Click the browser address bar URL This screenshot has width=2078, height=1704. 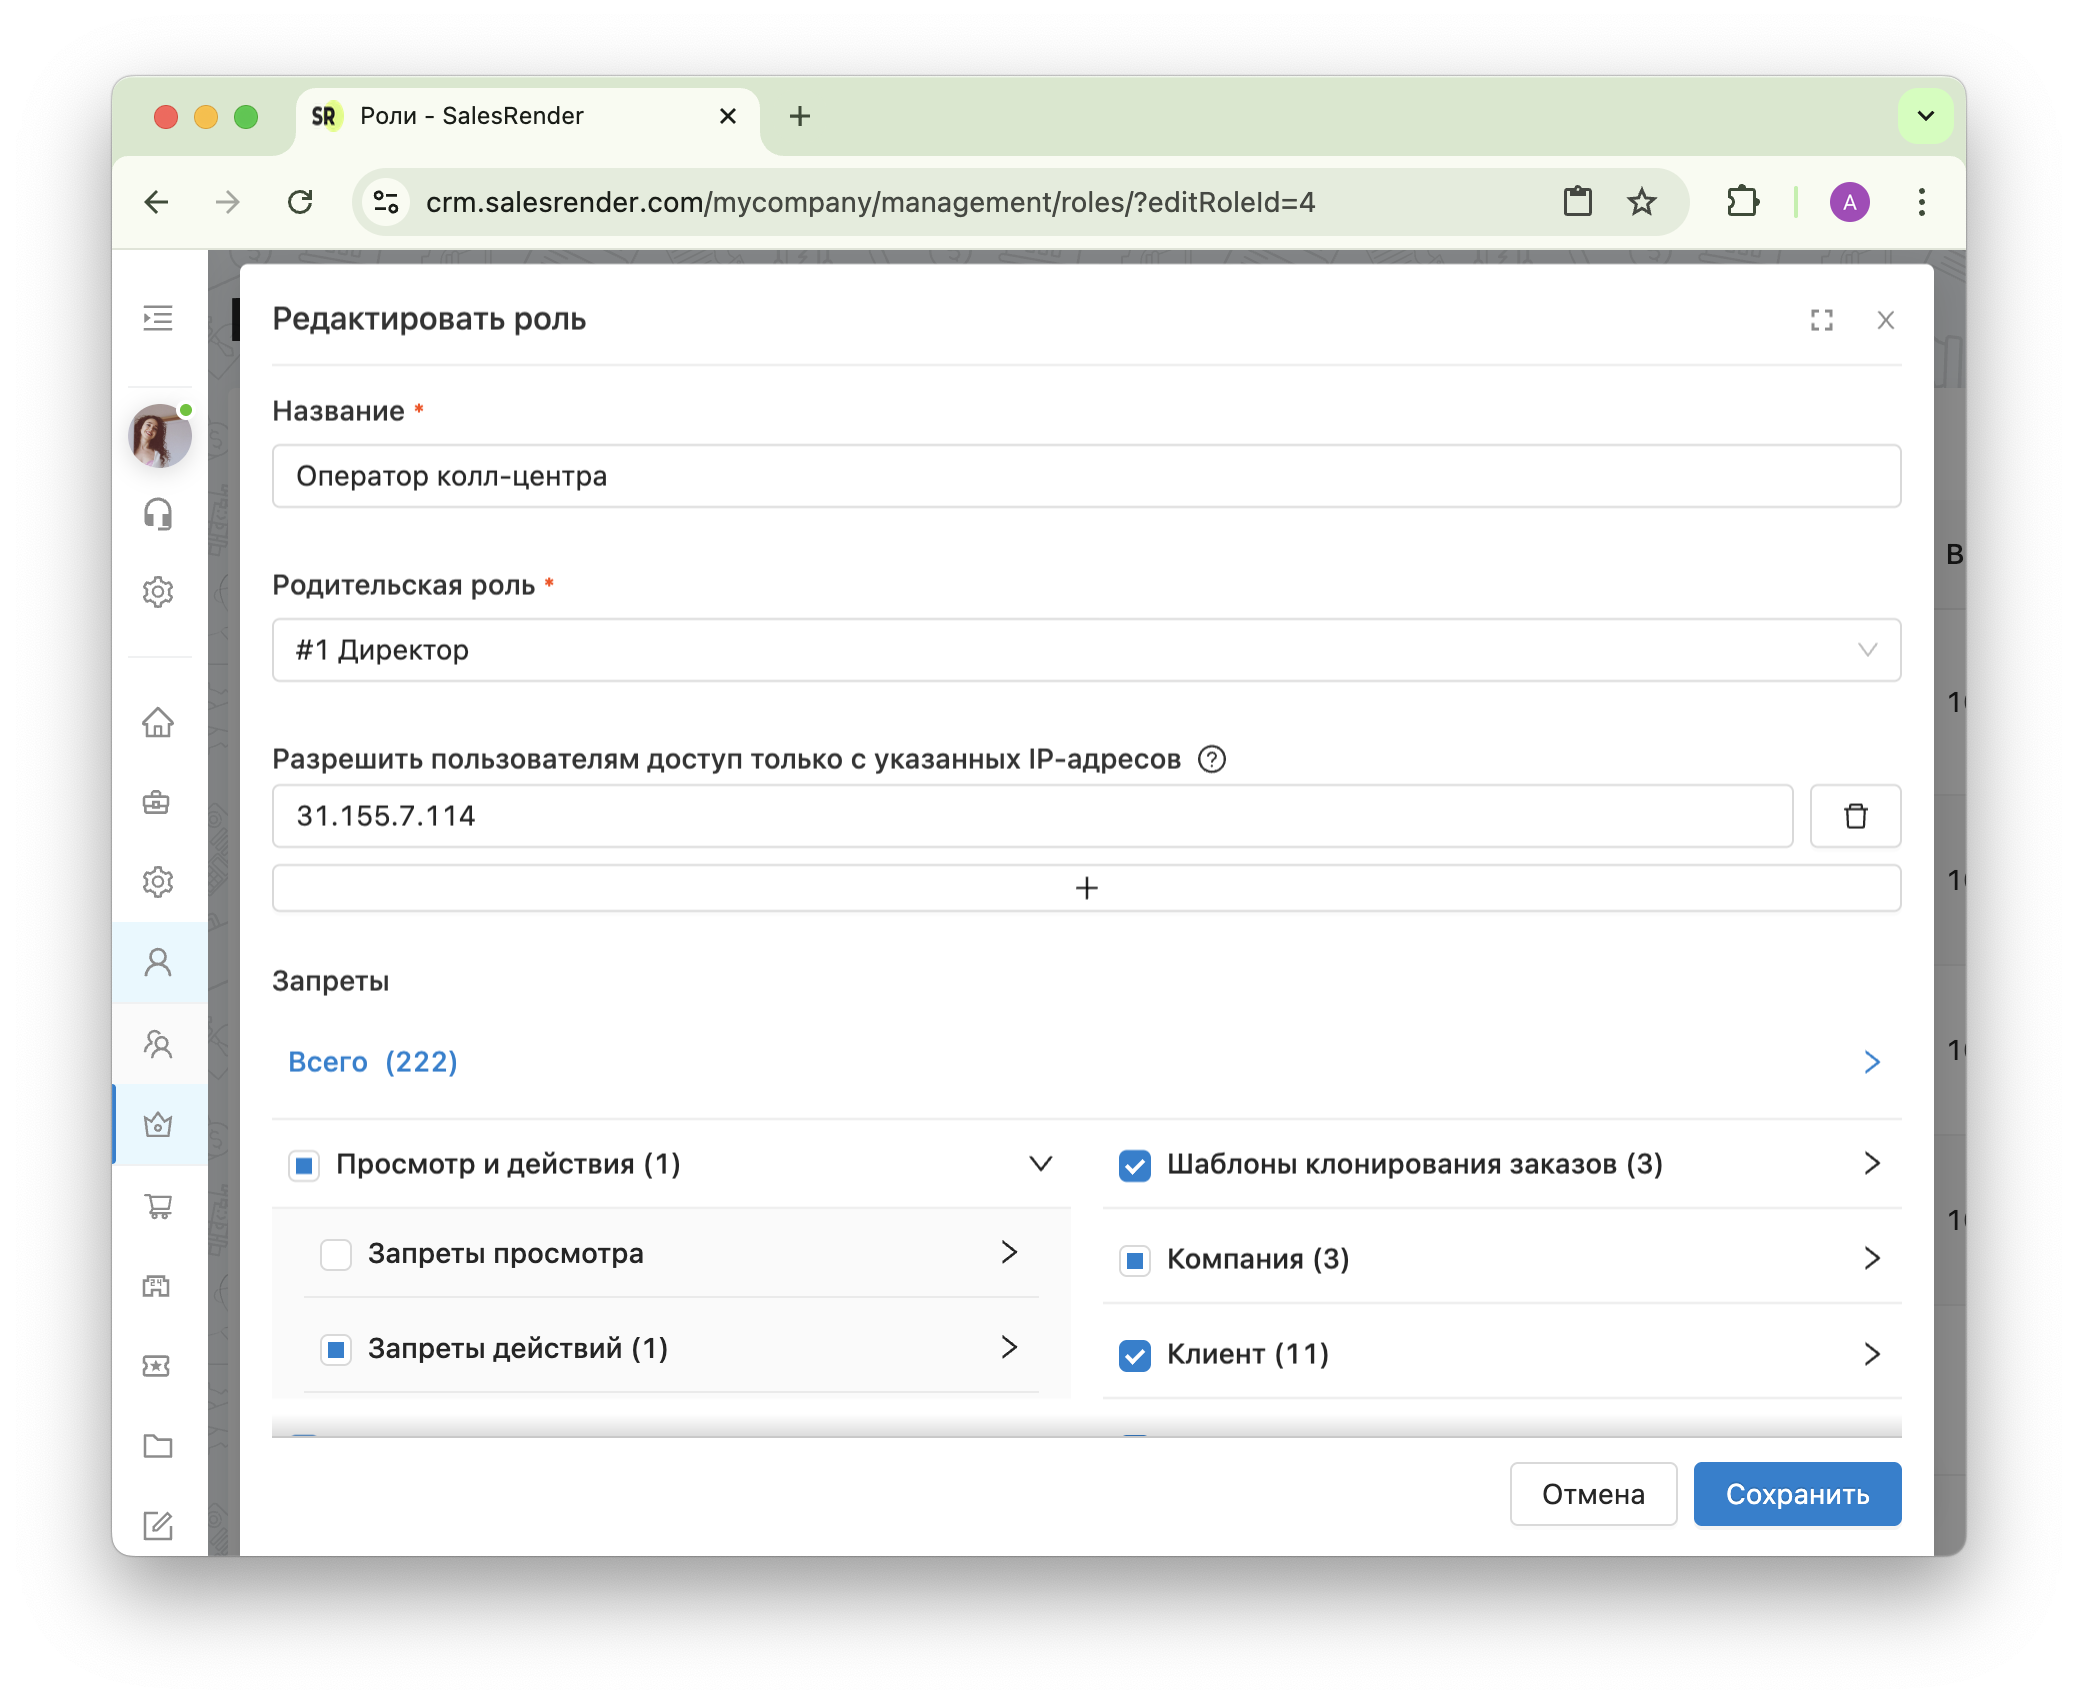[x=870, y=202]
